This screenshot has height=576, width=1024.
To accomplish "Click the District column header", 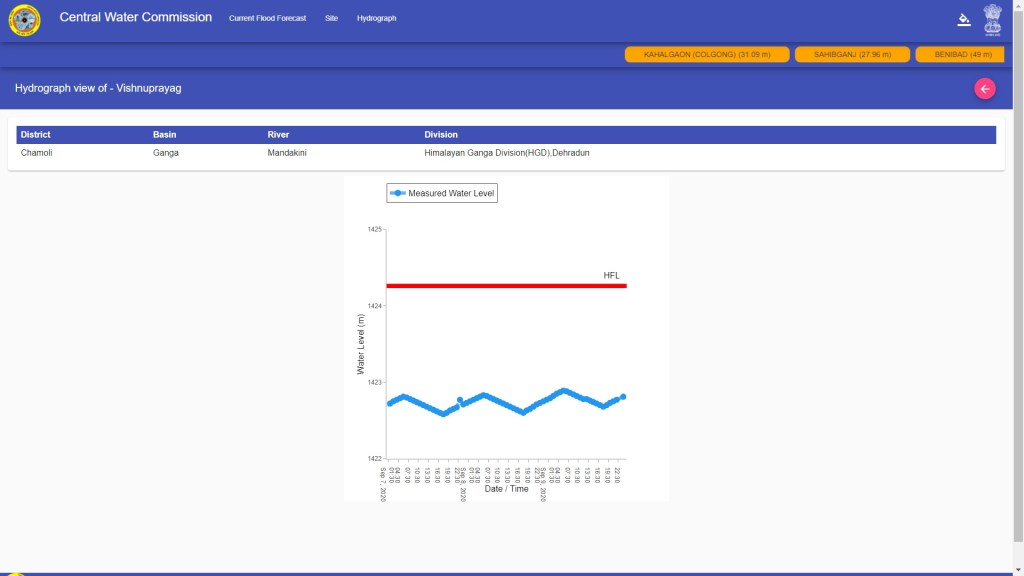I will pos(35,134).
